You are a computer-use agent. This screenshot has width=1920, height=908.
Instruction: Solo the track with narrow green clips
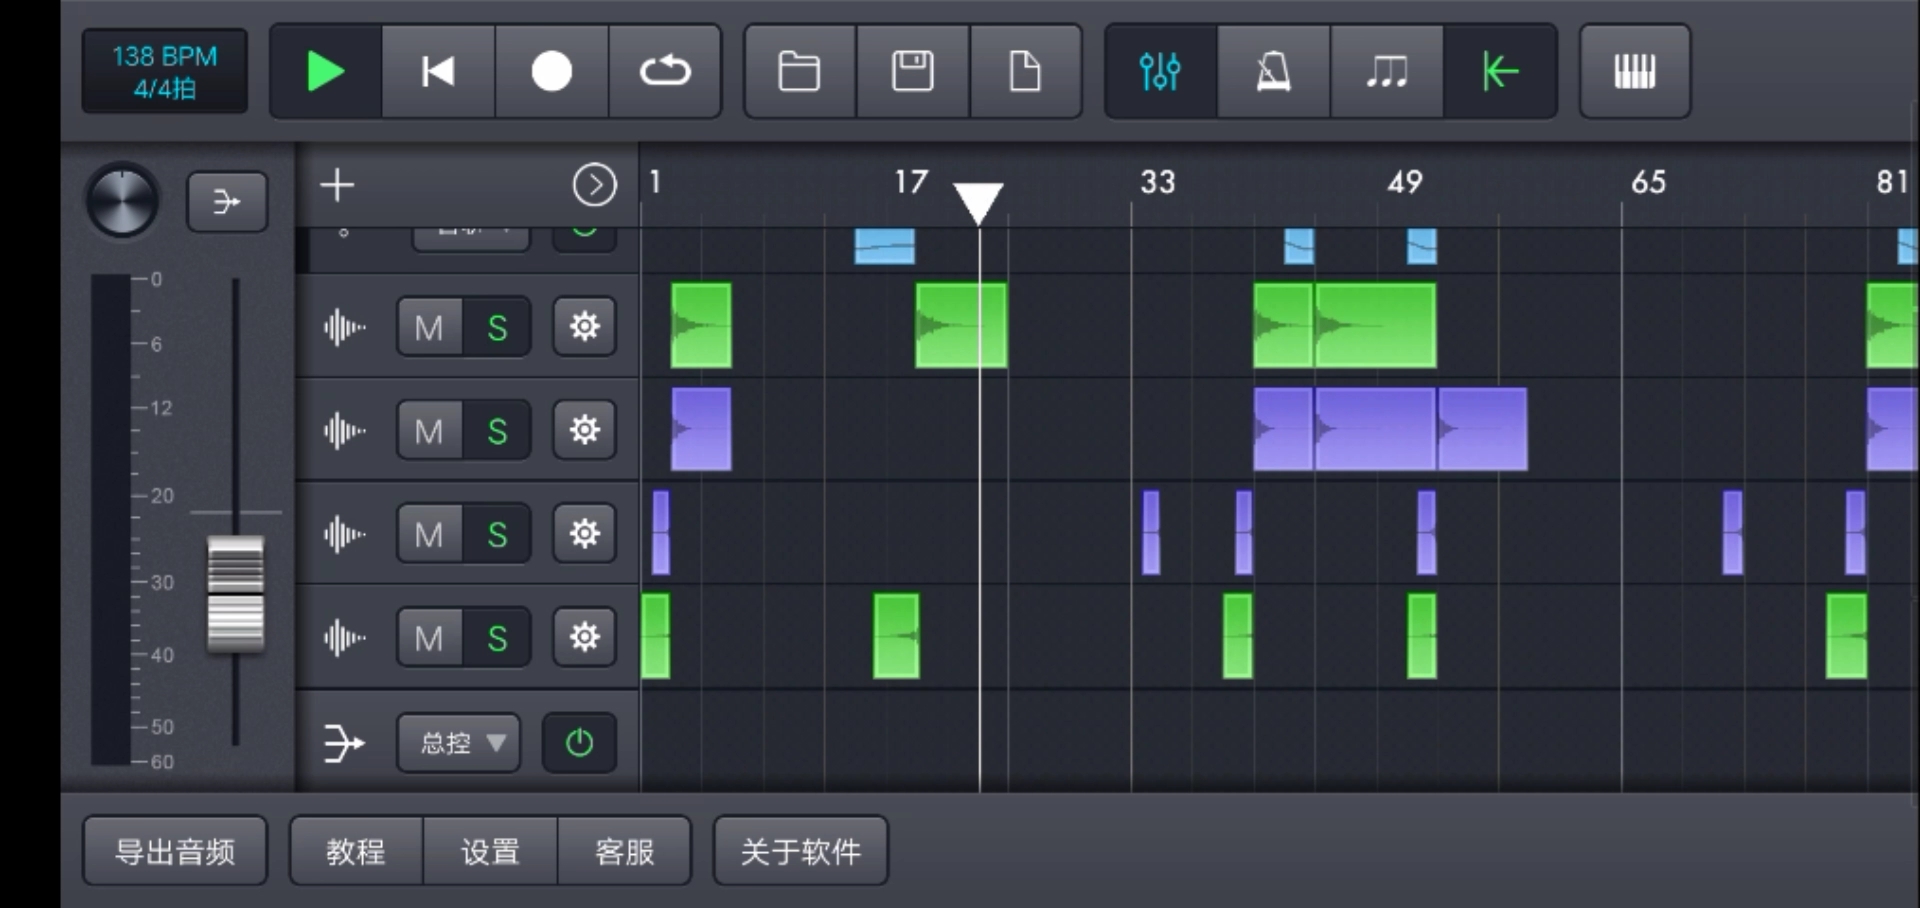tap(497, 637)
